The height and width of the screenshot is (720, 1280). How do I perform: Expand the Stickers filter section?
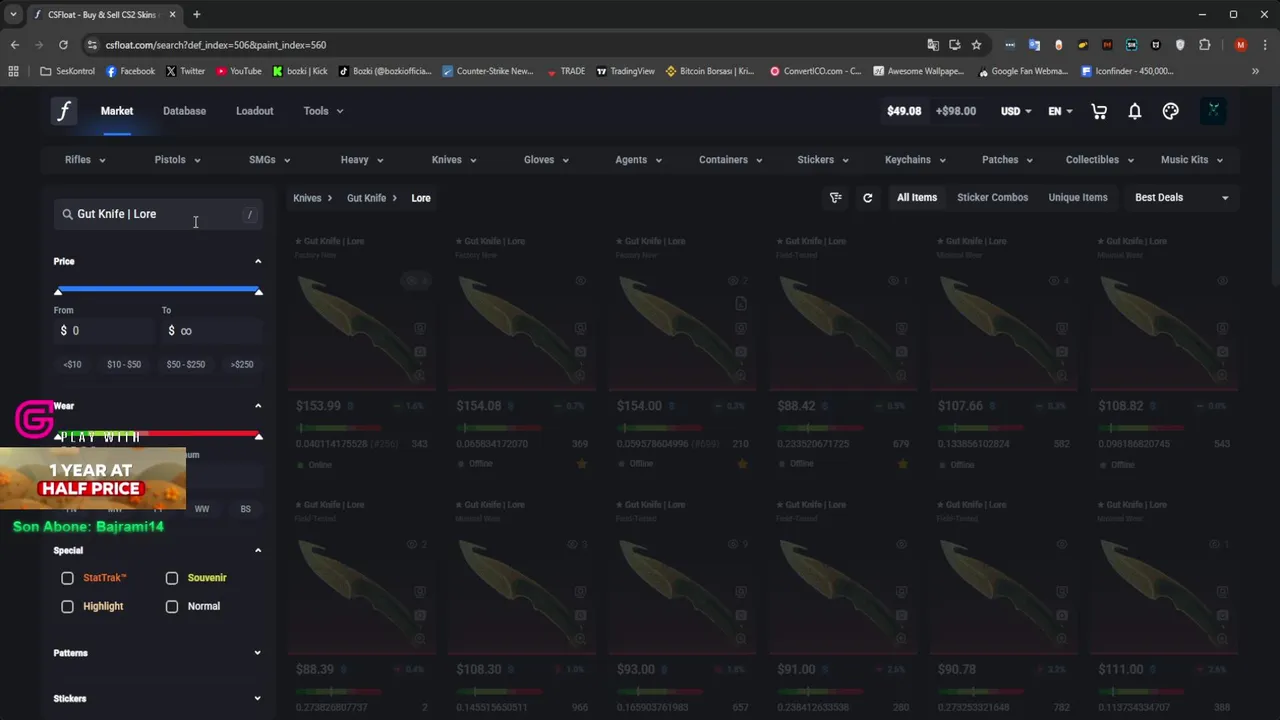158,699
